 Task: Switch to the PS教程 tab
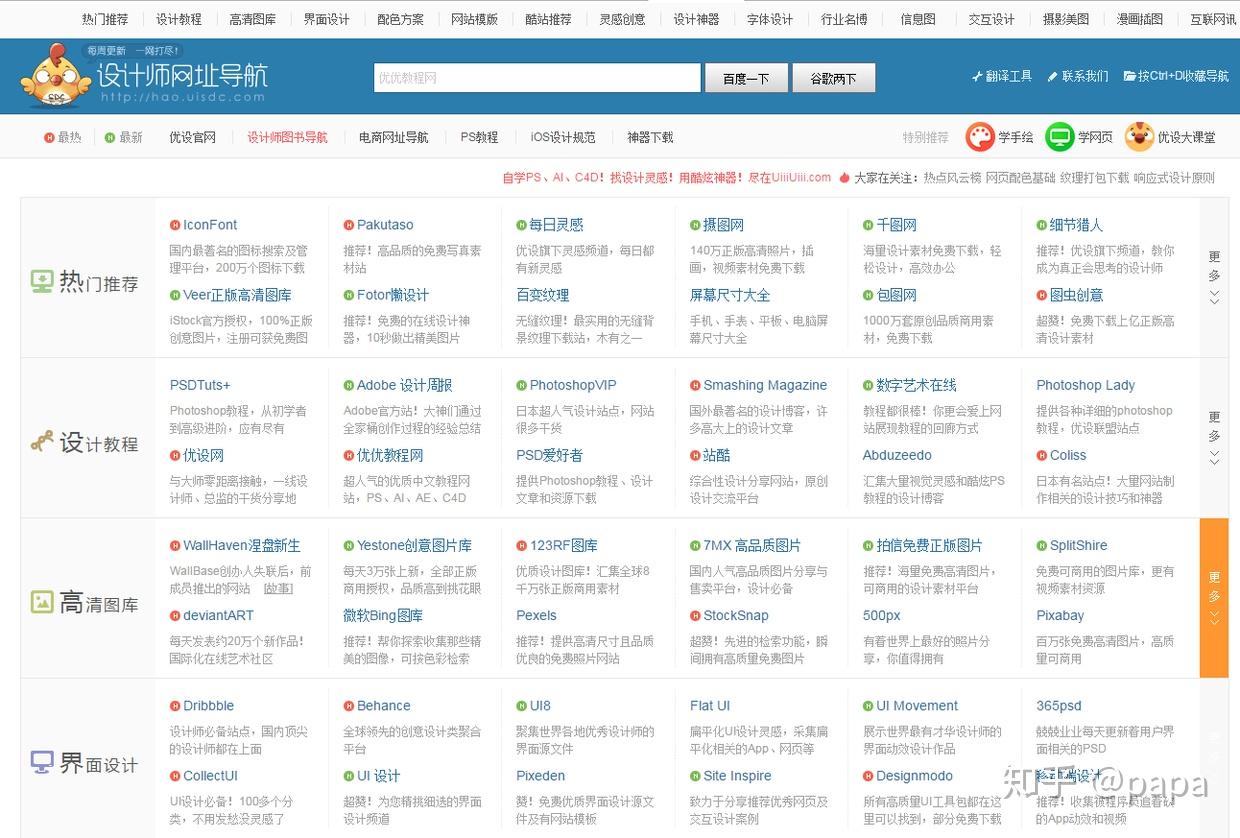click(479, 138)
